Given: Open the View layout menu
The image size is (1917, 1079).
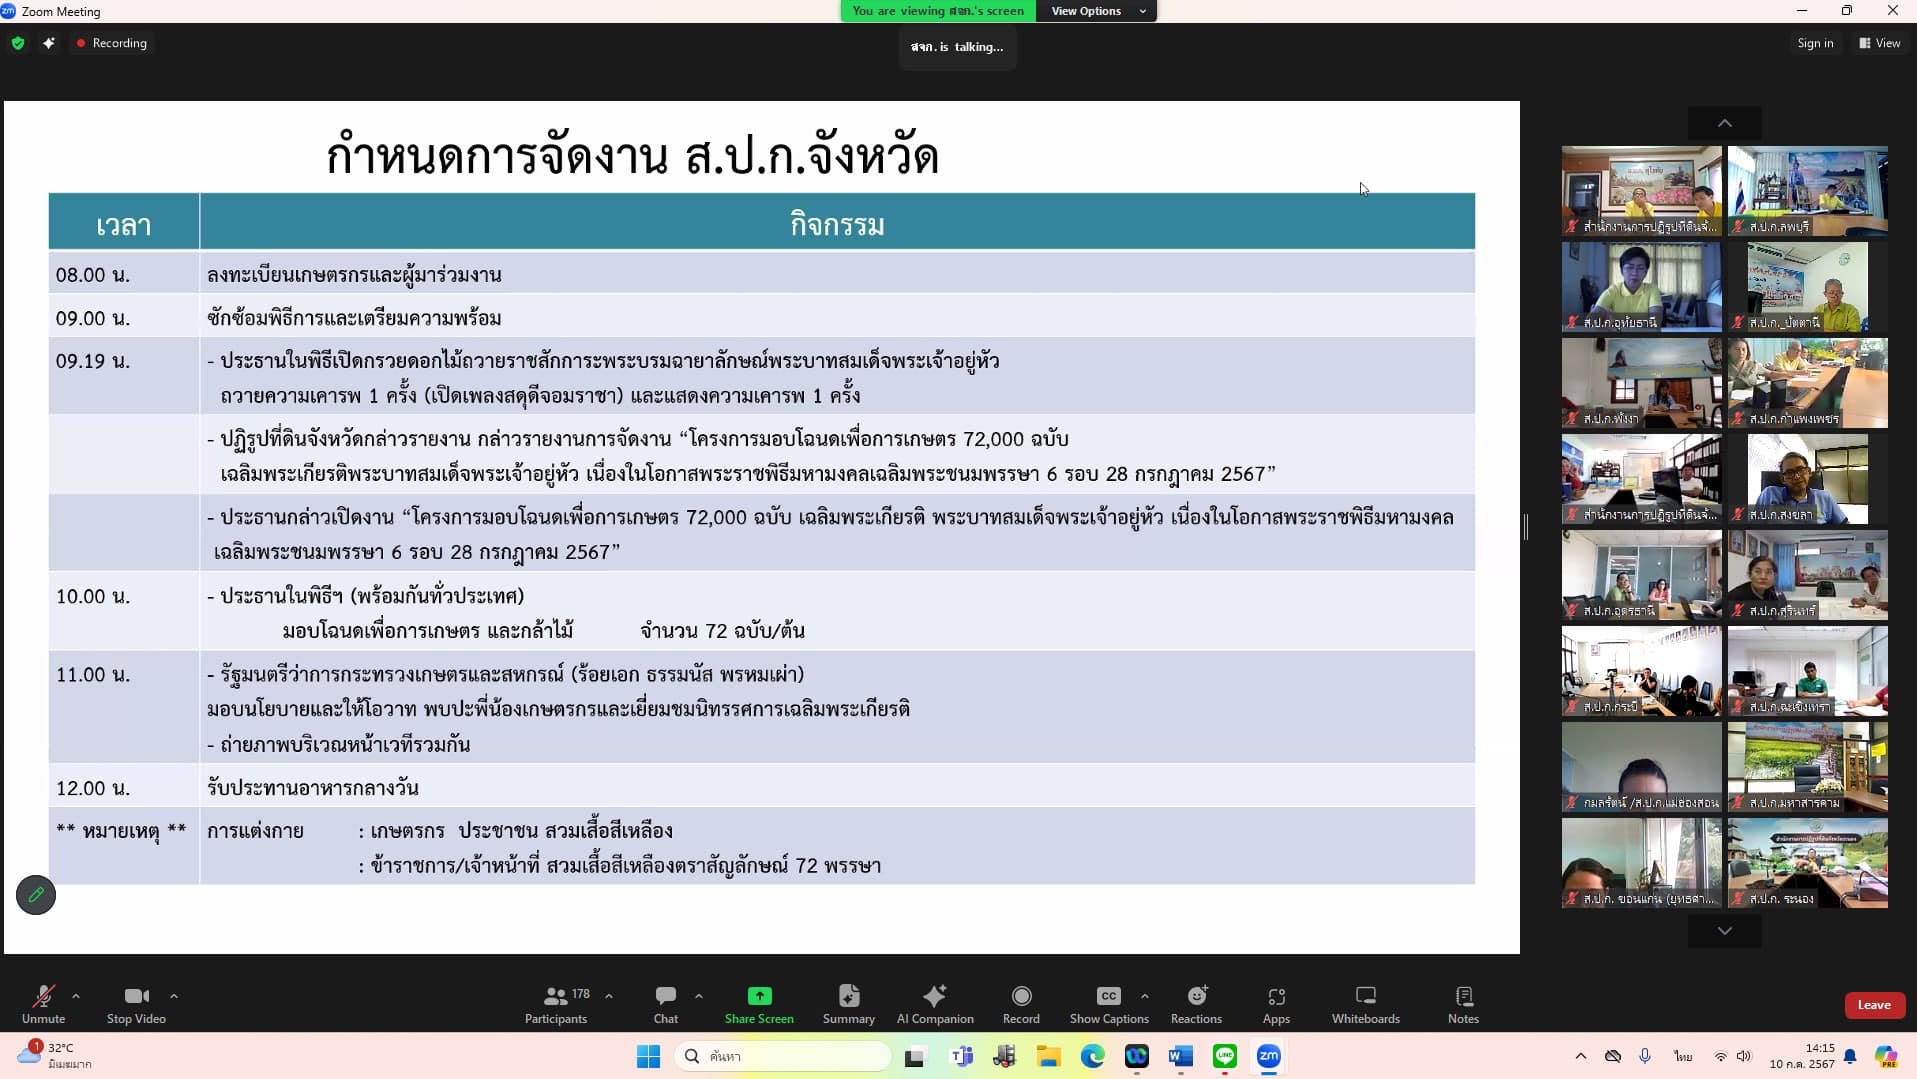Looking at the screenshot, I should pos(1880,43).
